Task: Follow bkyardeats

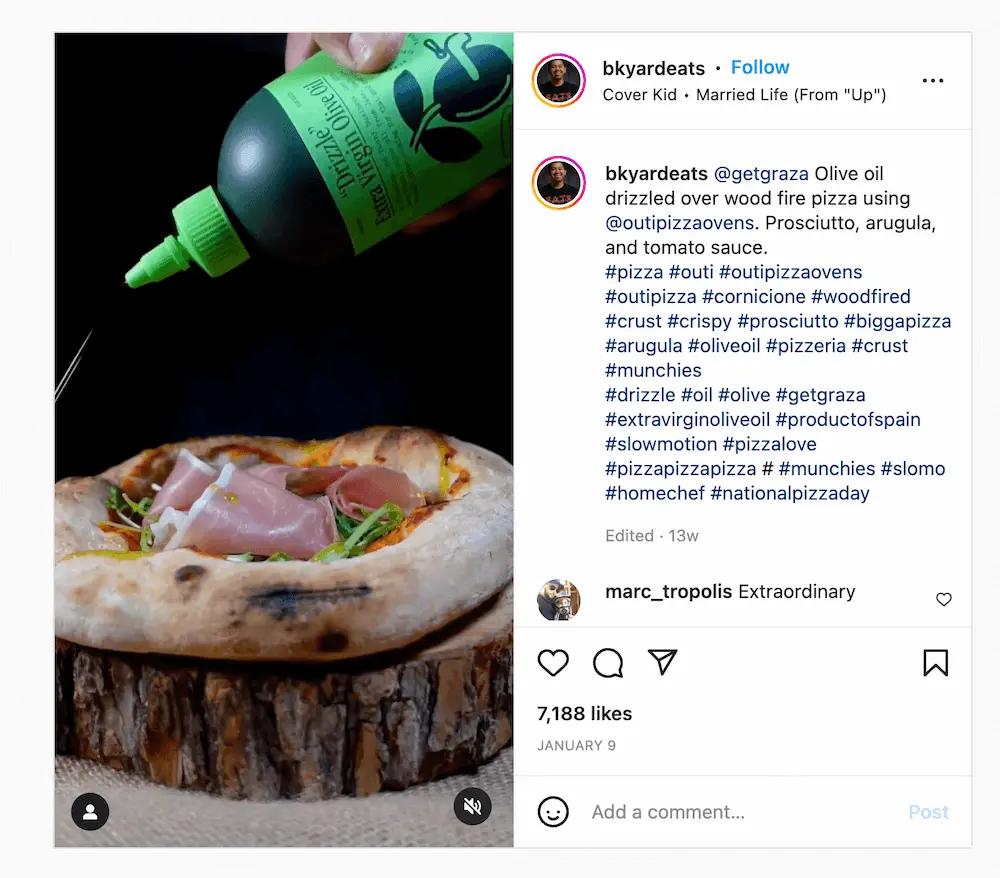Action: pyautogui.click(x=760, y=67)
